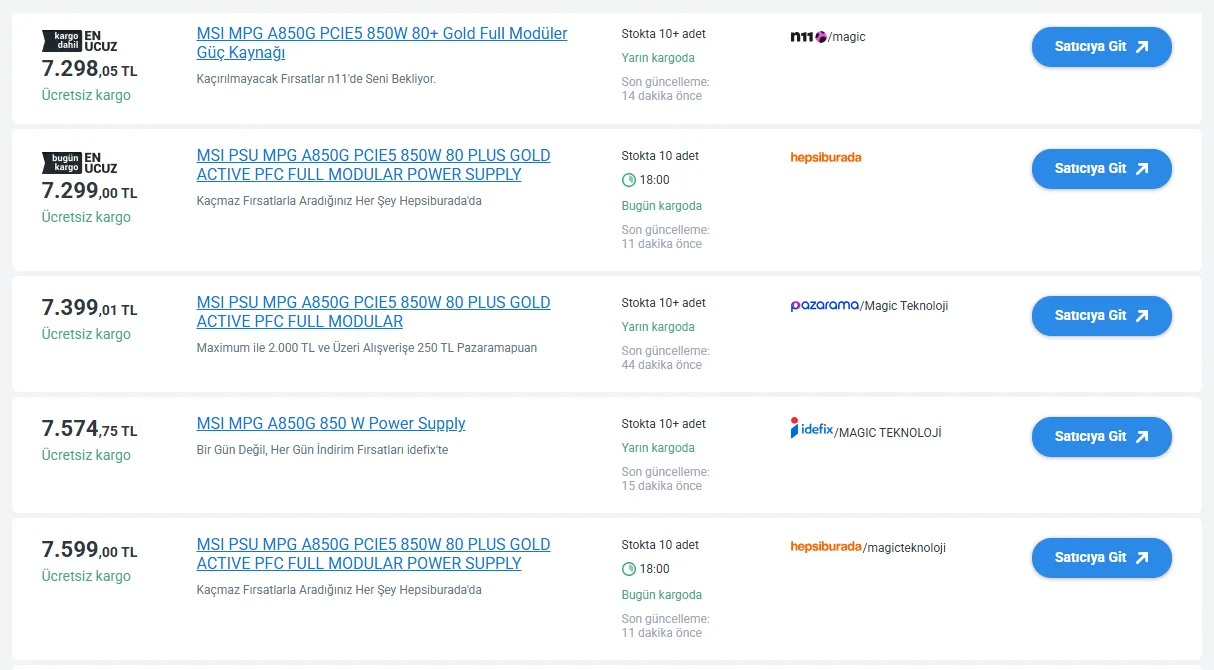Click '/MAGIC TEKNOLOJİ' seller next to idefix

tap(888, 433)
